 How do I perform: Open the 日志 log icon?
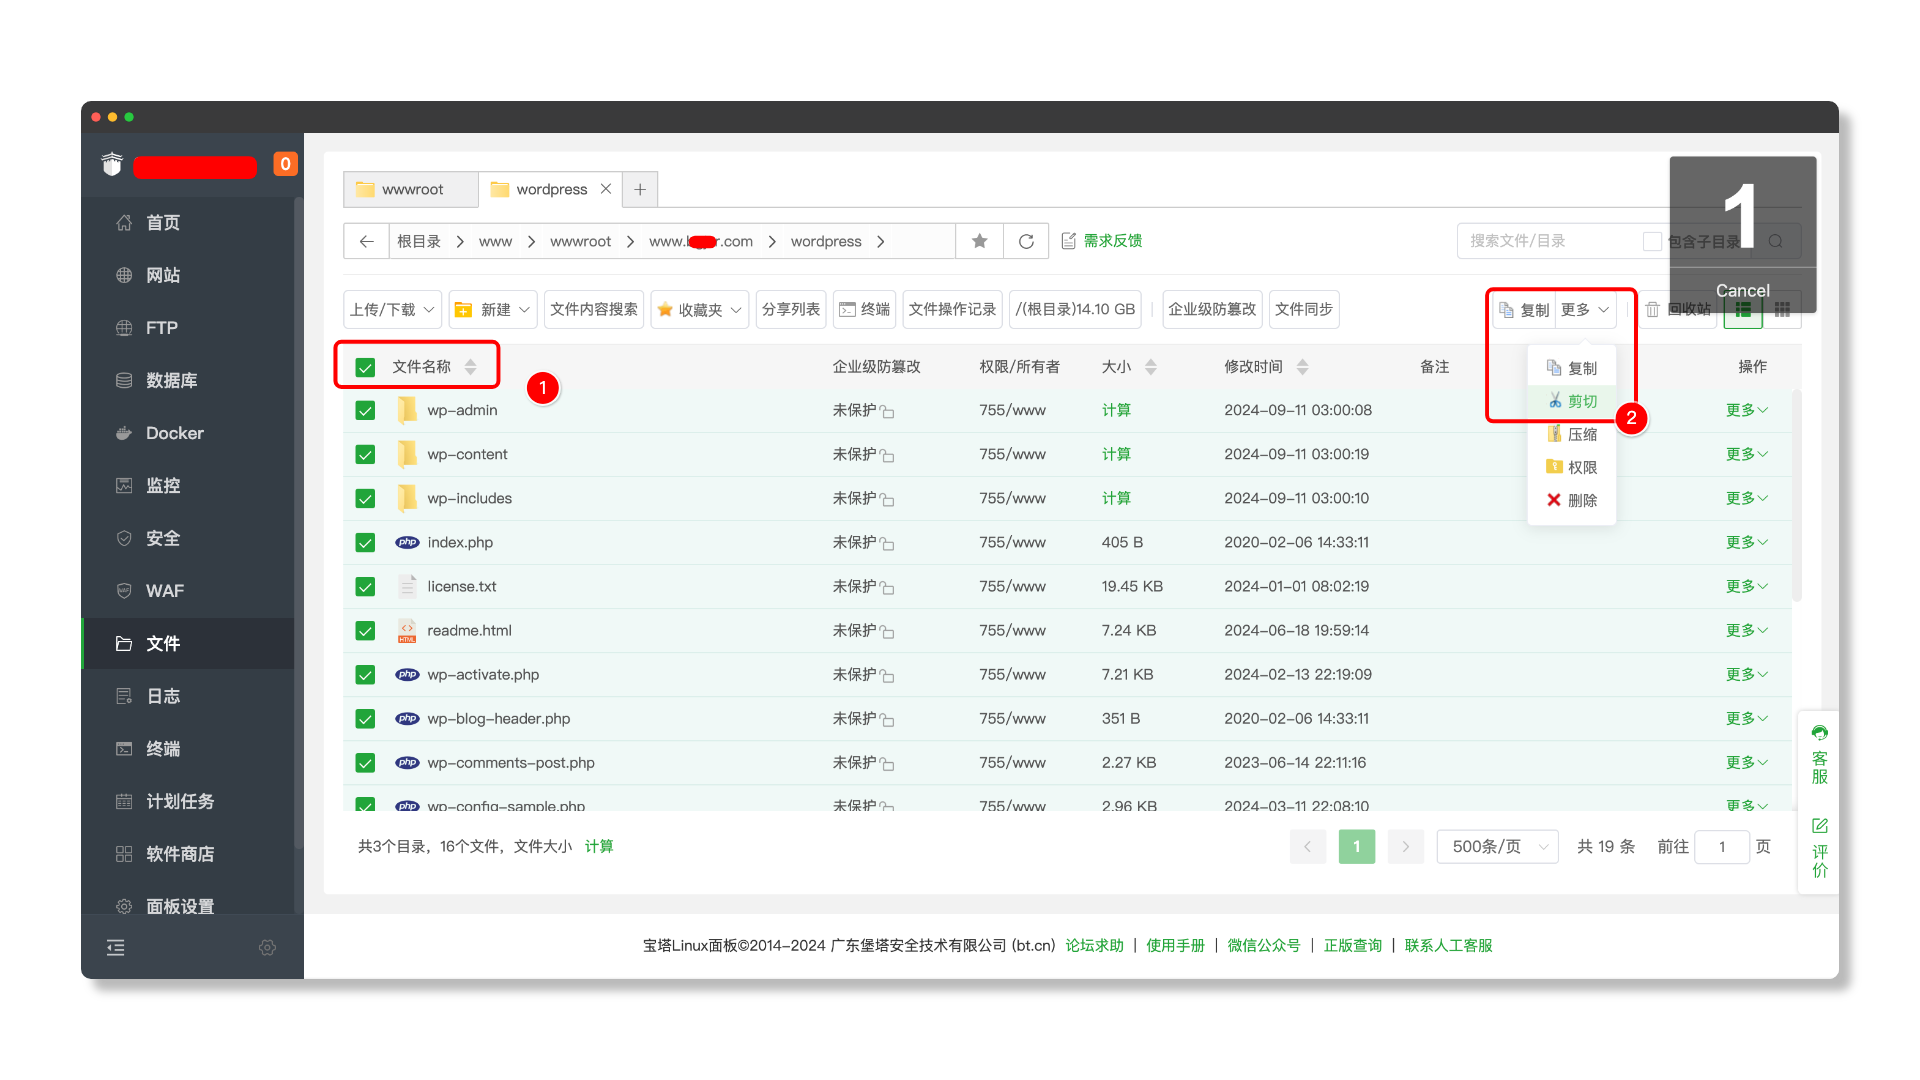[124, 696]
